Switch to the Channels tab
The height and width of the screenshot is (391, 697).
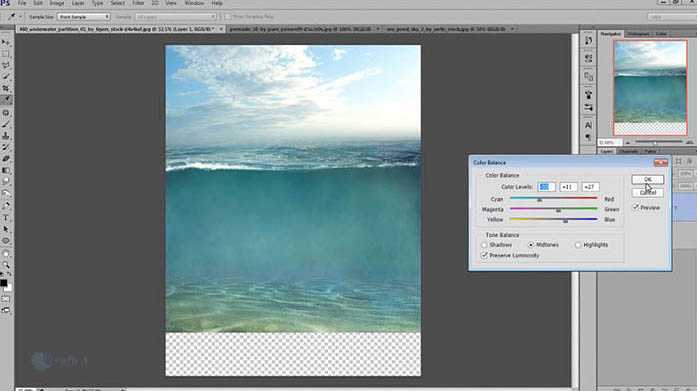coord(629,151)
